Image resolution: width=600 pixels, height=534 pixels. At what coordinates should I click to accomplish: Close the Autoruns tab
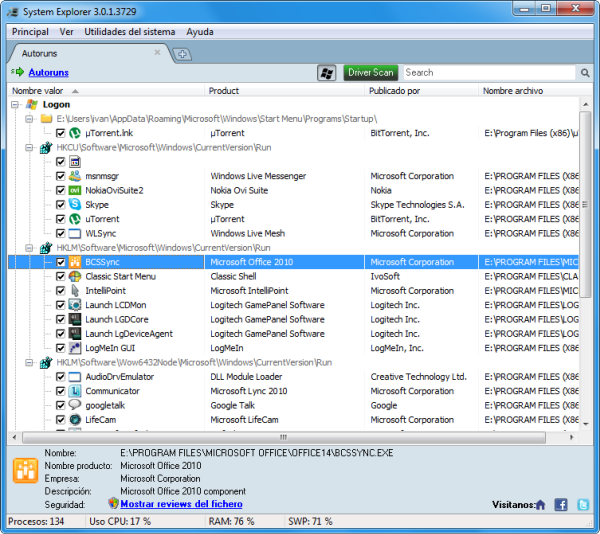(157, 52)
